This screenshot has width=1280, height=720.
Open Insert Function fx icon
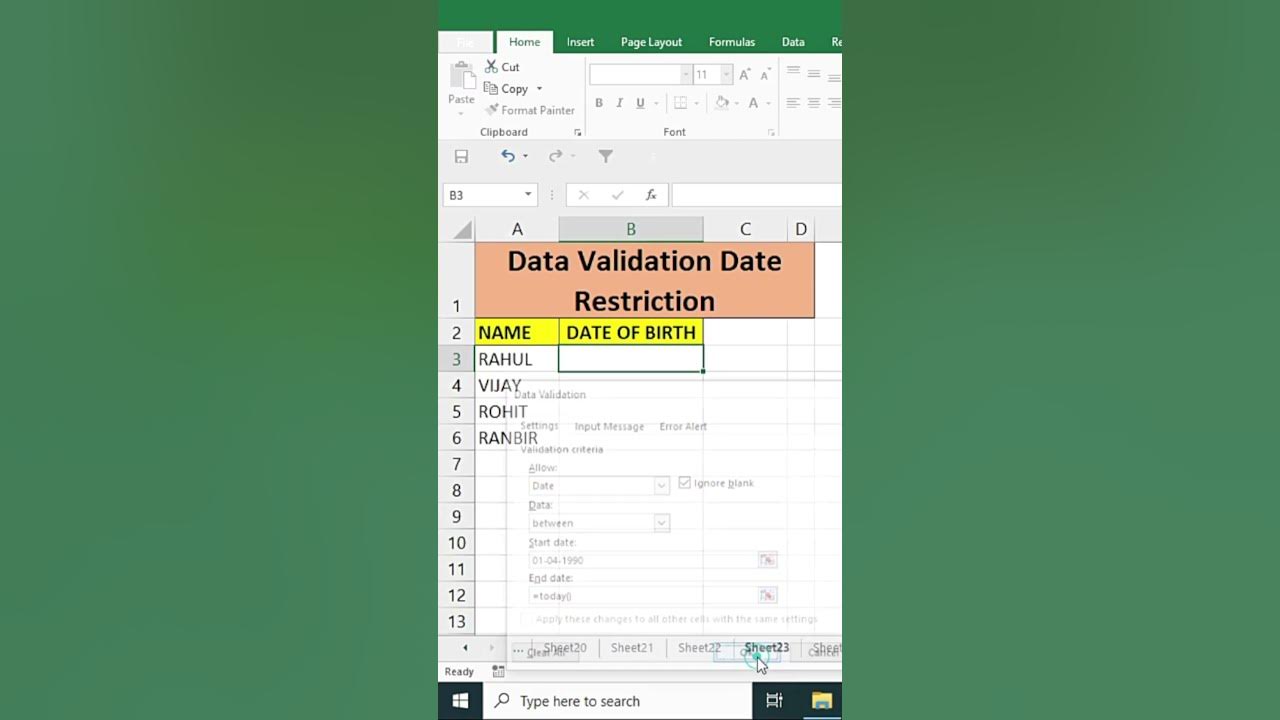click(651, 195)
